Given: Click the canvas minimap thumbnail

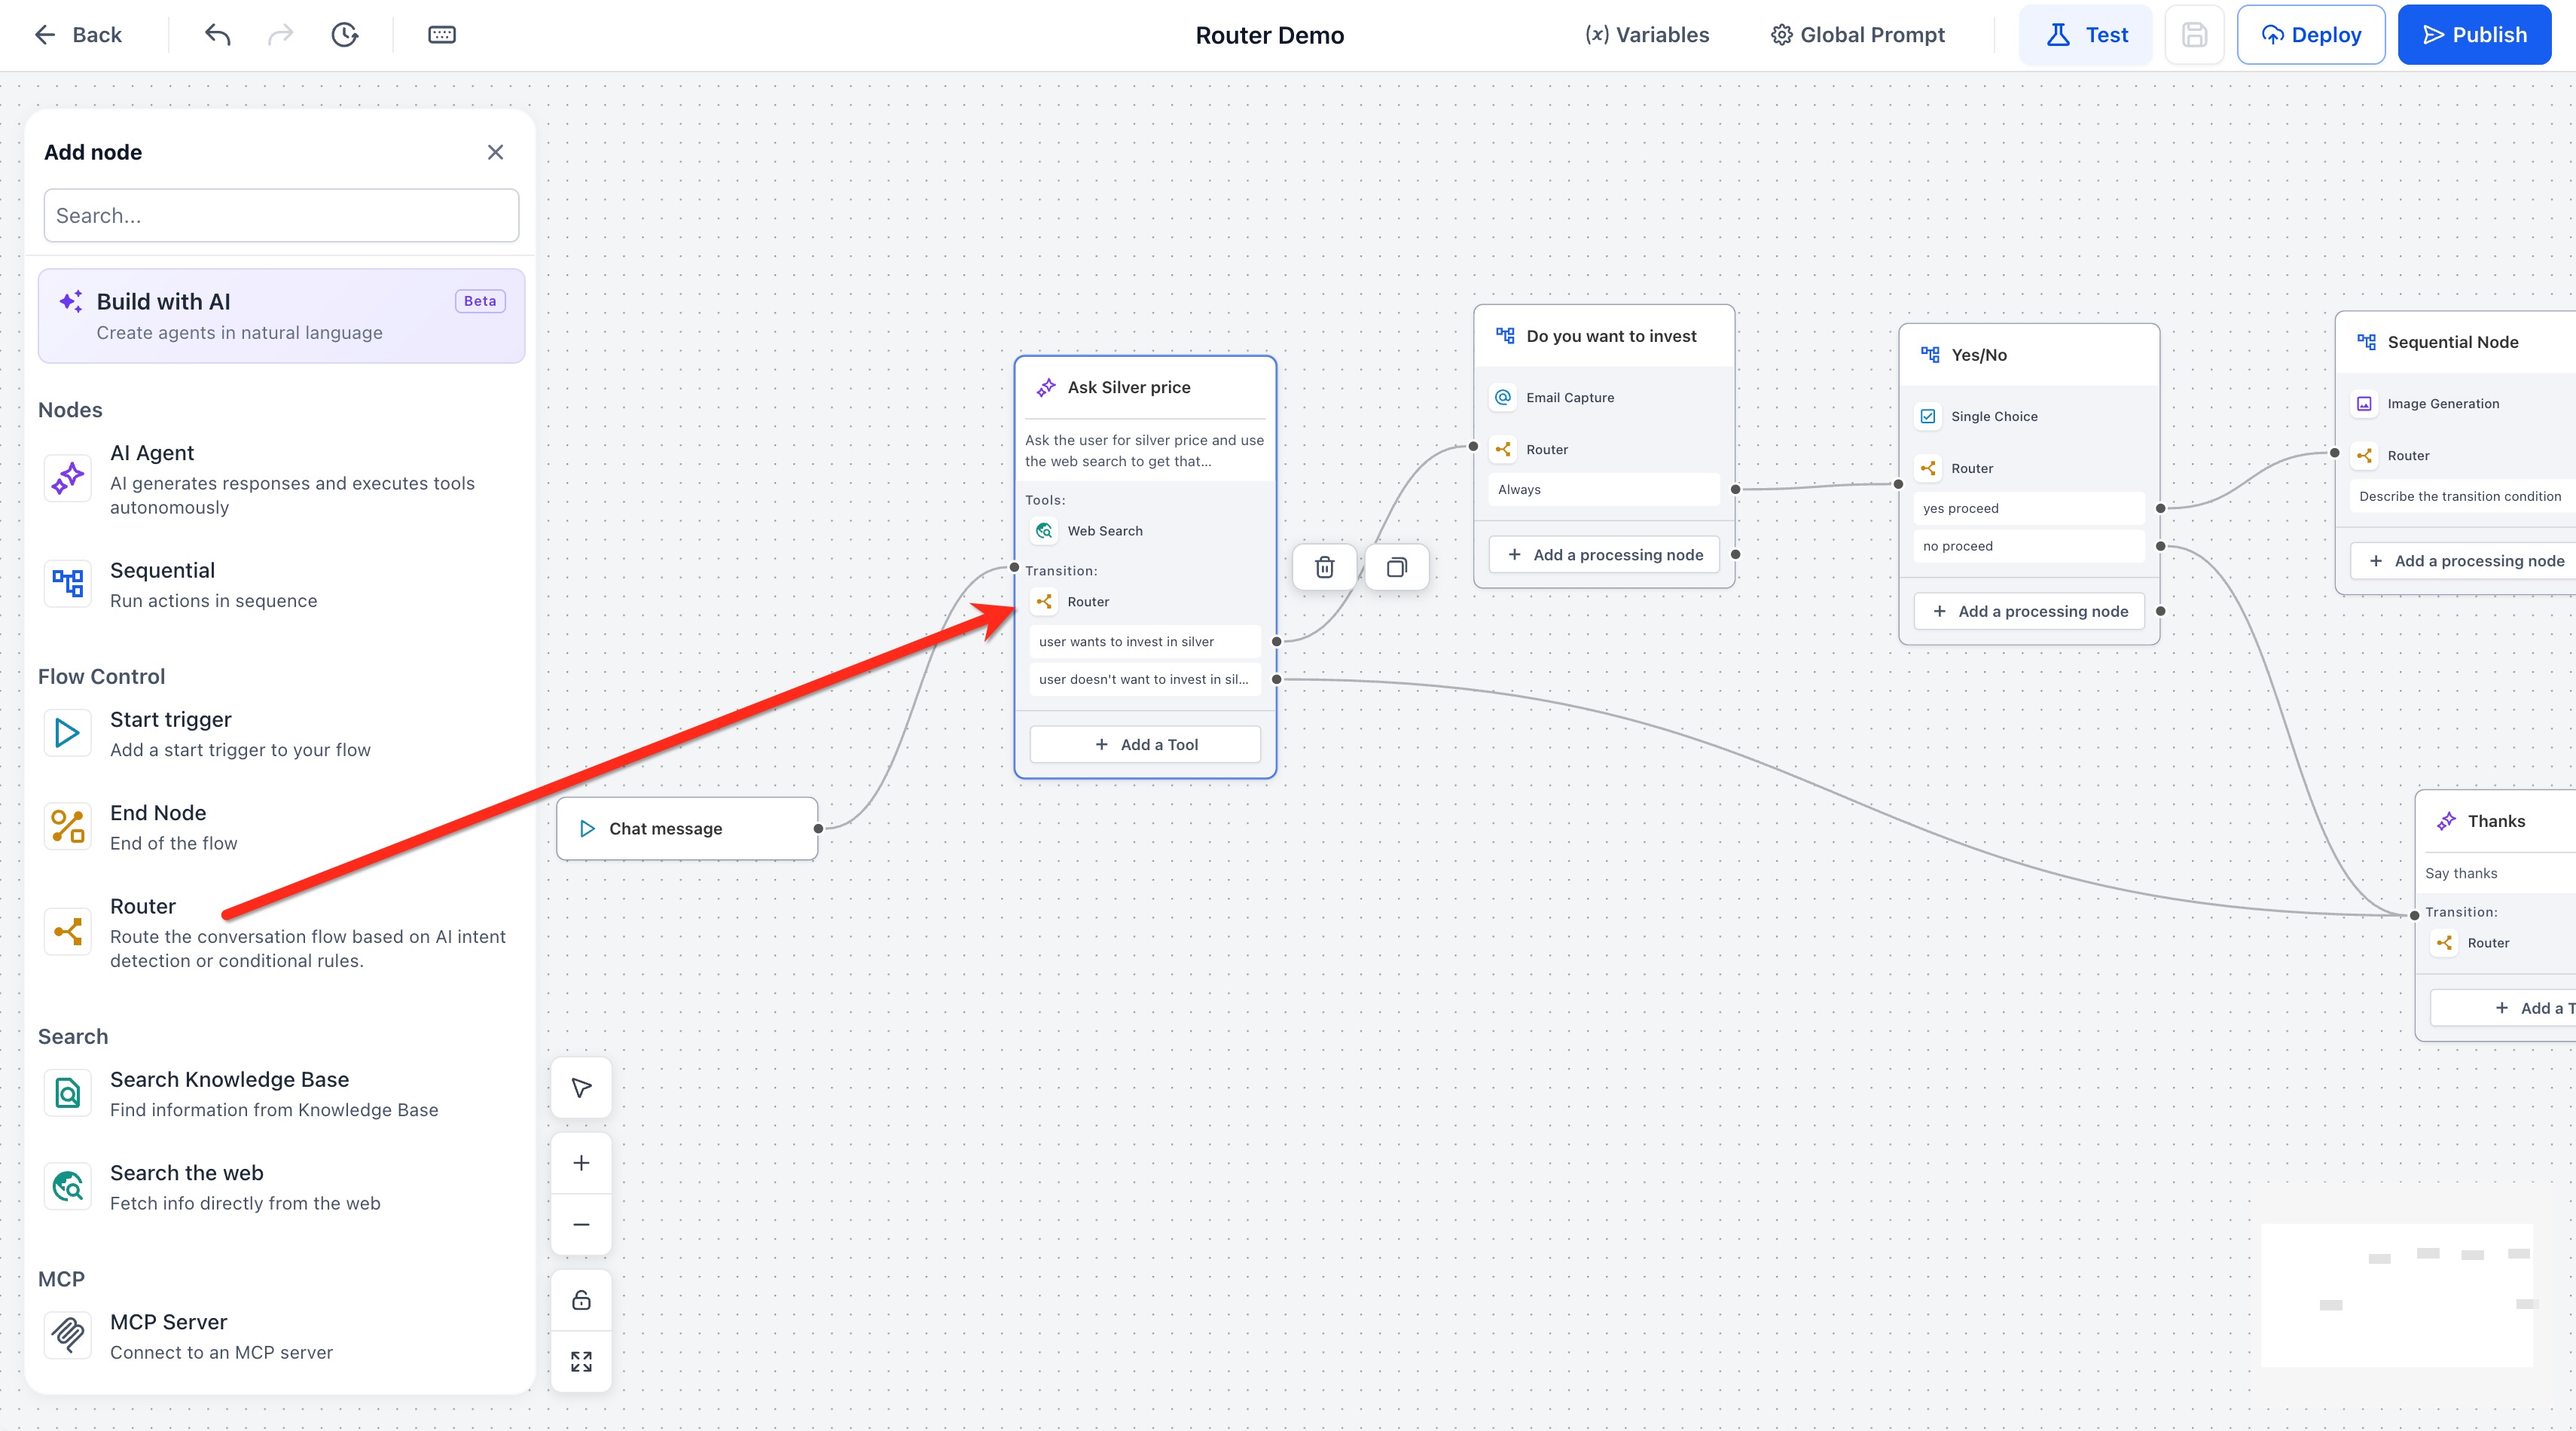Looking at the screenshot, I should pos(2396,1294).
